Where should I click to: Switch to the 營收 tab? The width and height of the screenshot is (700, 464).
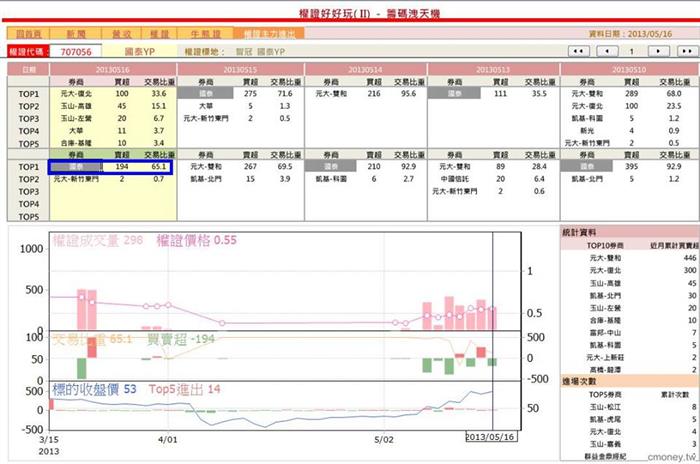[x=121, y=34]
